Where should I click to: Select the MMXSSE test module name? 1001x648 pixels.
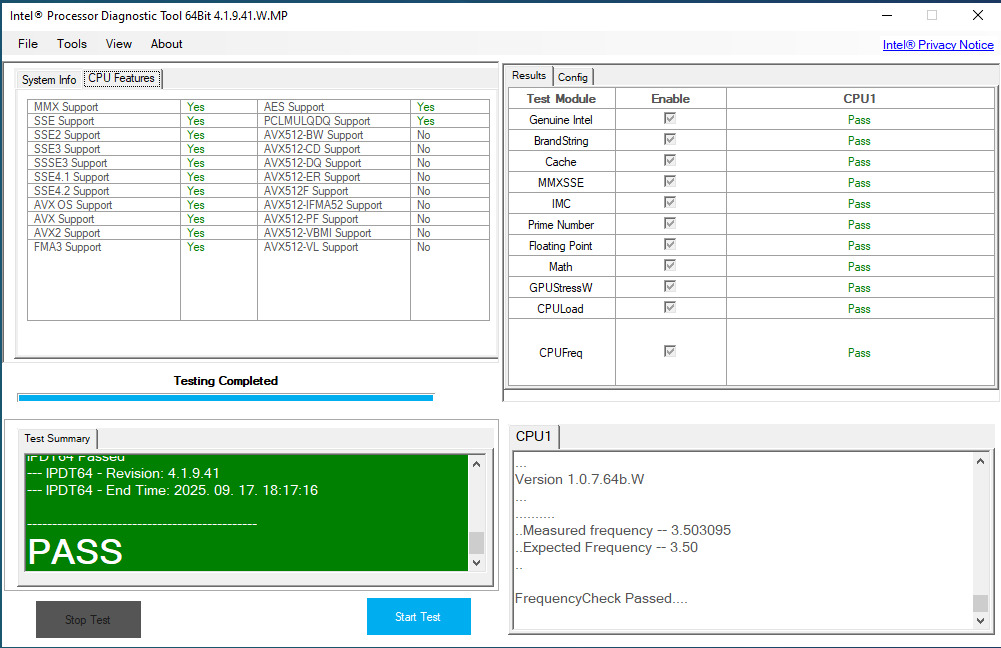point(561,183)
